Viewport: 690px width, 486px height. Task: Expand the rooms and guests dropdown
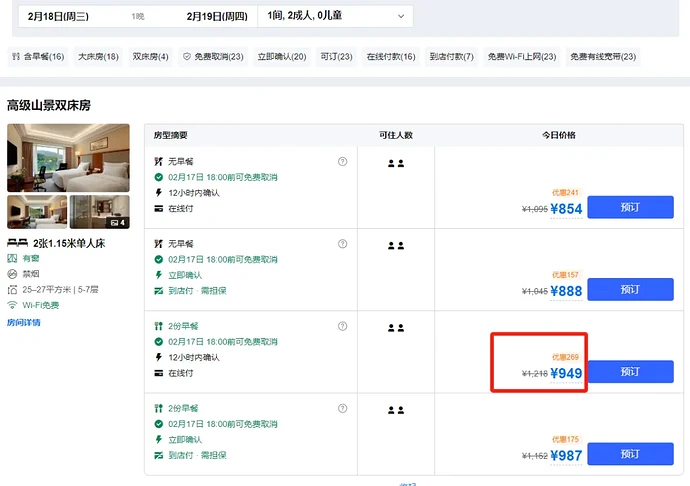[x=335, y=16]
